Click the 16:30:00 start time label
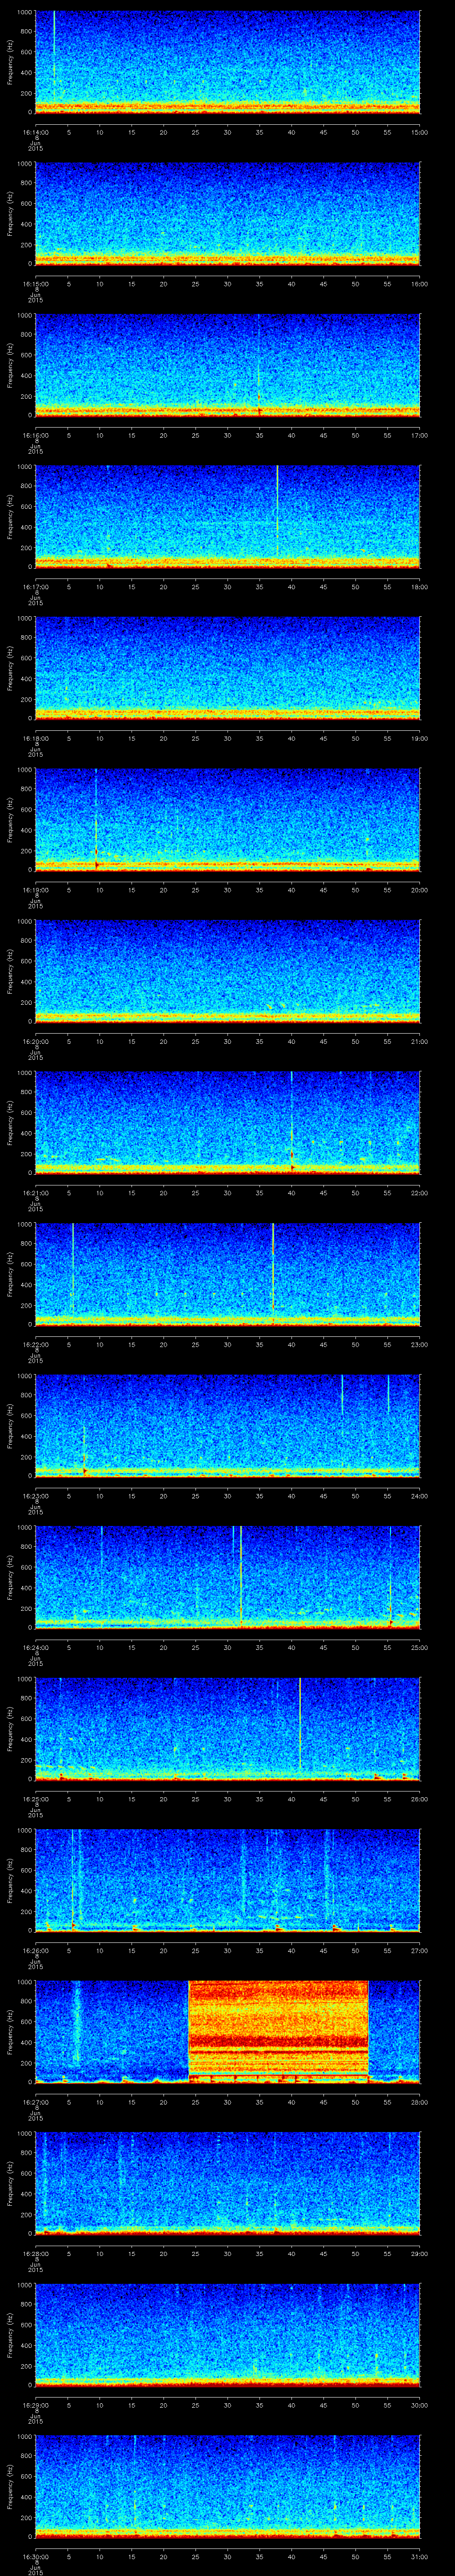This screenshot has width=455, height=2576. coord(35,2557)
